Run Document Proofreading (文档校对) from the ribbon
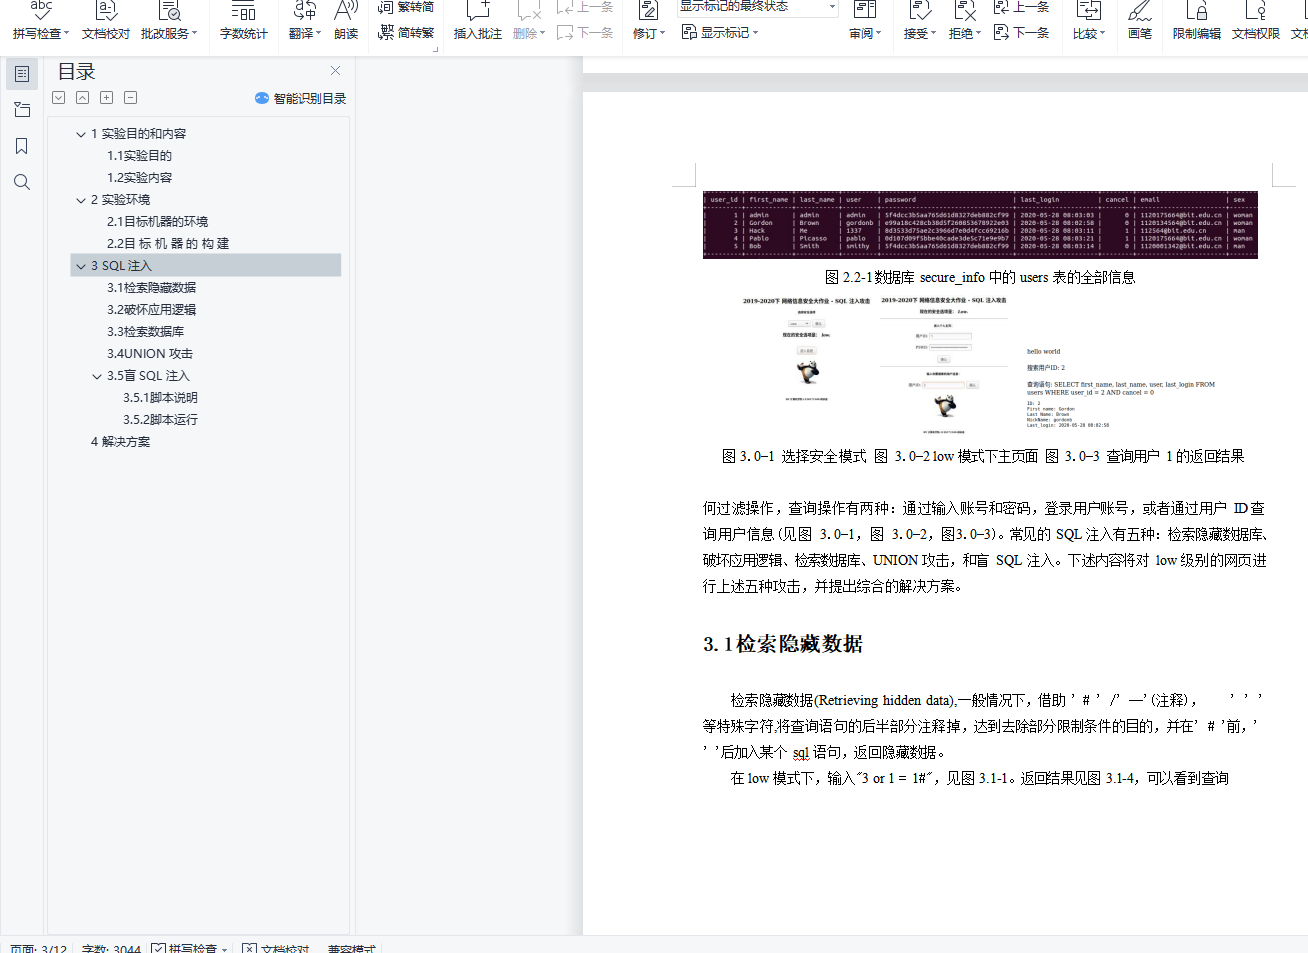The width and height of the screenshot is (1308, 953). click(106, 21)
